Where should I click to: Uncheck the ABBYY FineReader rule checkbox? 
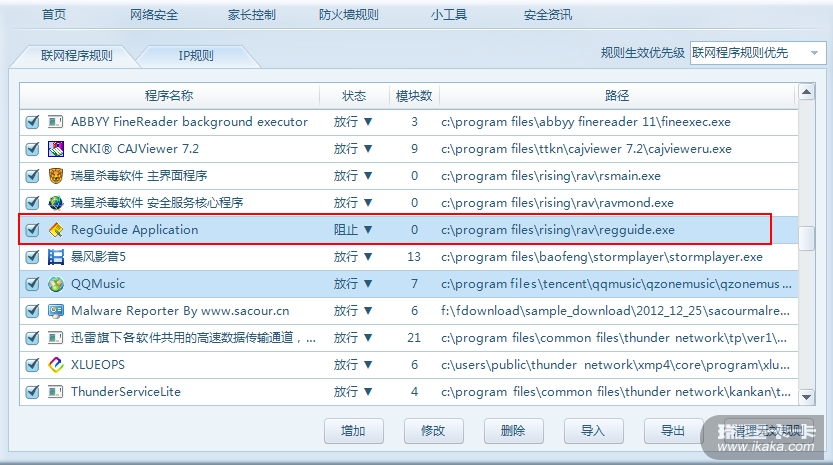click(32, 122)
